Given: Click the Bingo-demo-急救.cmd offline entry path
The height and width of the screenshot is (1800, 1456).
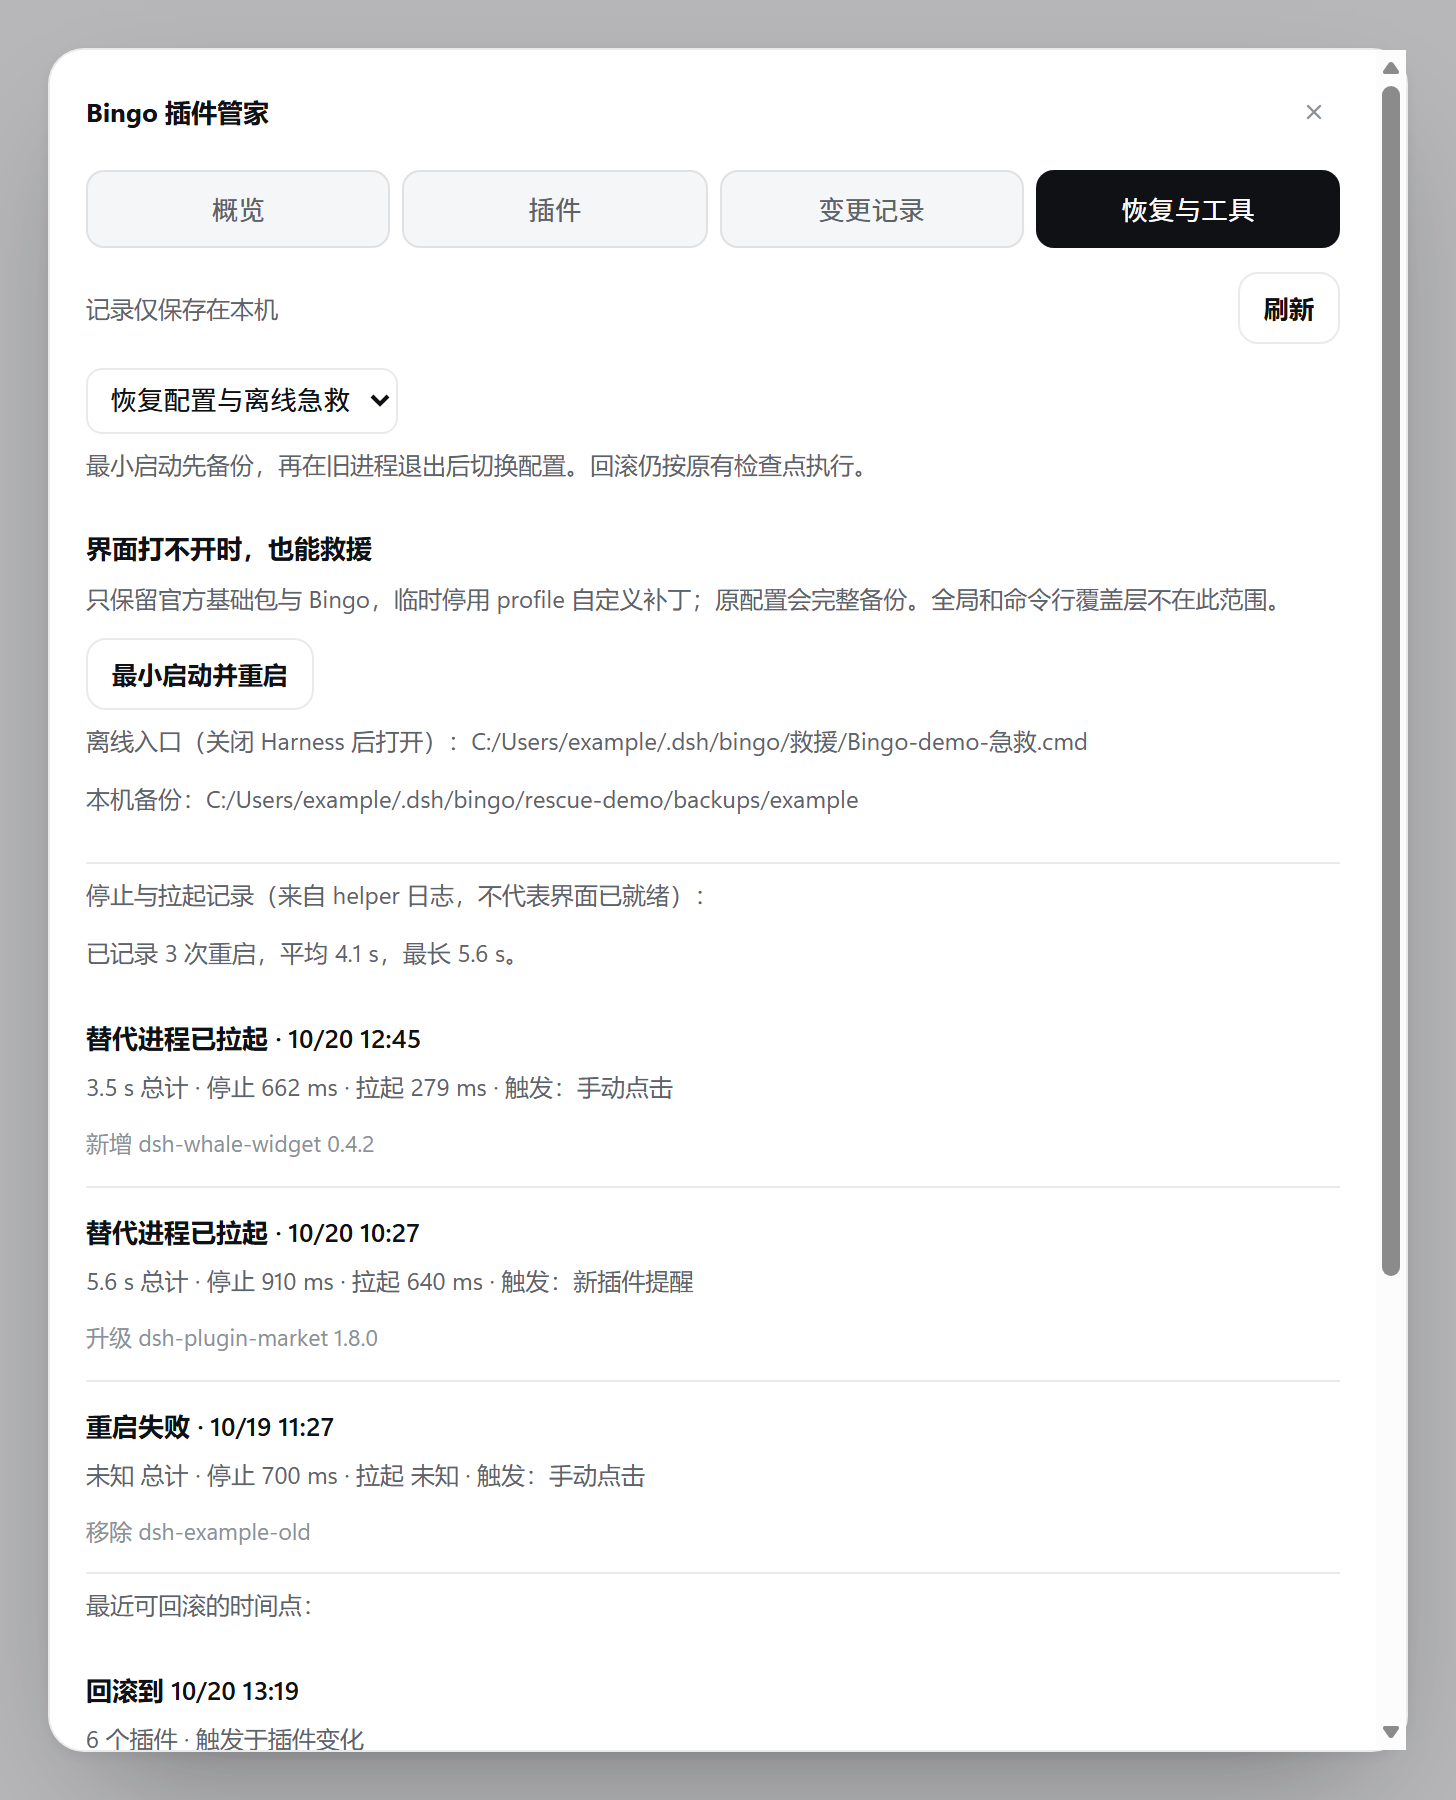Looking at the screenshot, I should click(x=779, y=742).
